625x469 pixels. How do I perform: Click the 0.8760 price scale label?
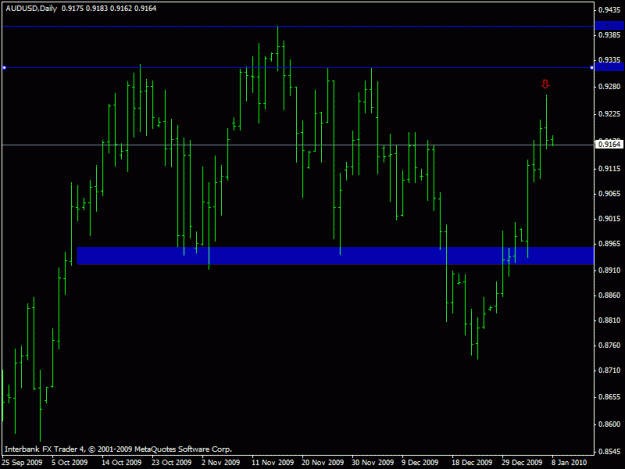point(609,345)
